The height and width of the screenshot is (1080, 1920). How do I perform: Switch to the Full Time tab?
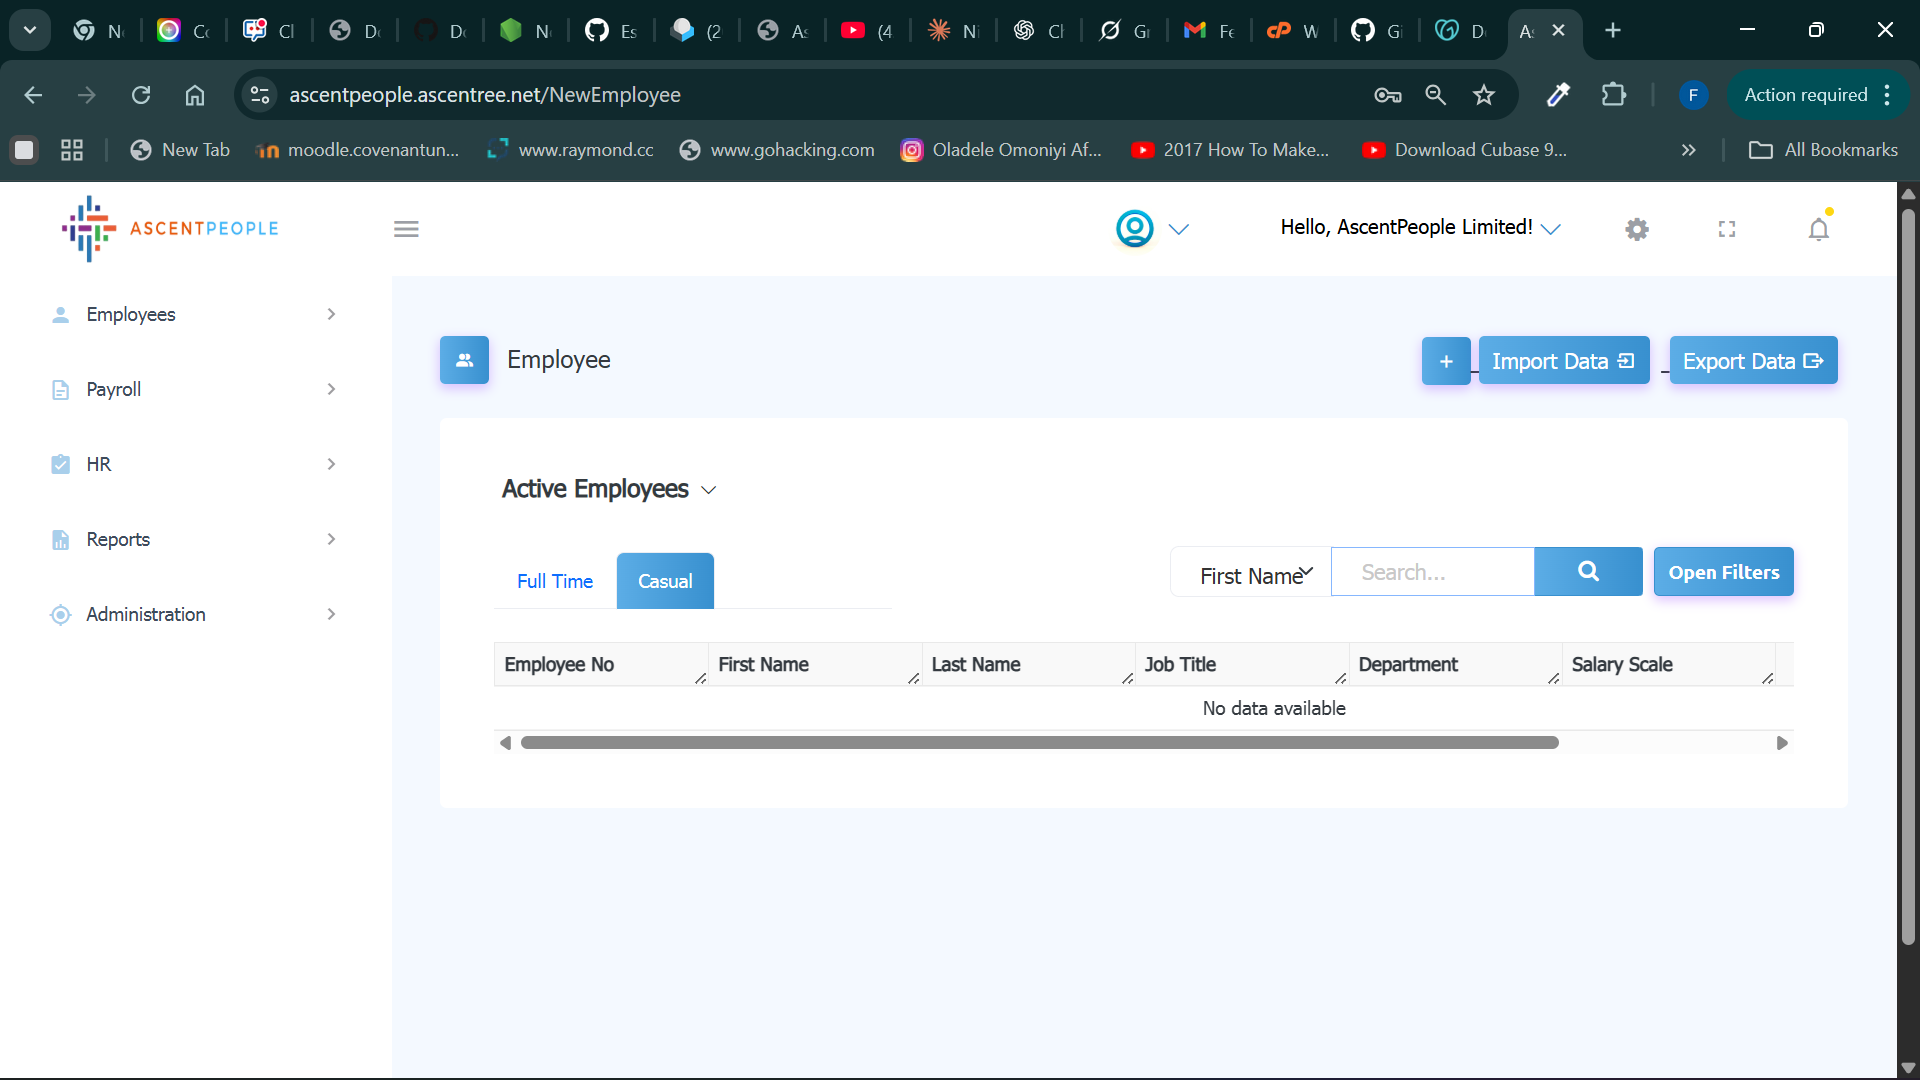click(555, 581)
